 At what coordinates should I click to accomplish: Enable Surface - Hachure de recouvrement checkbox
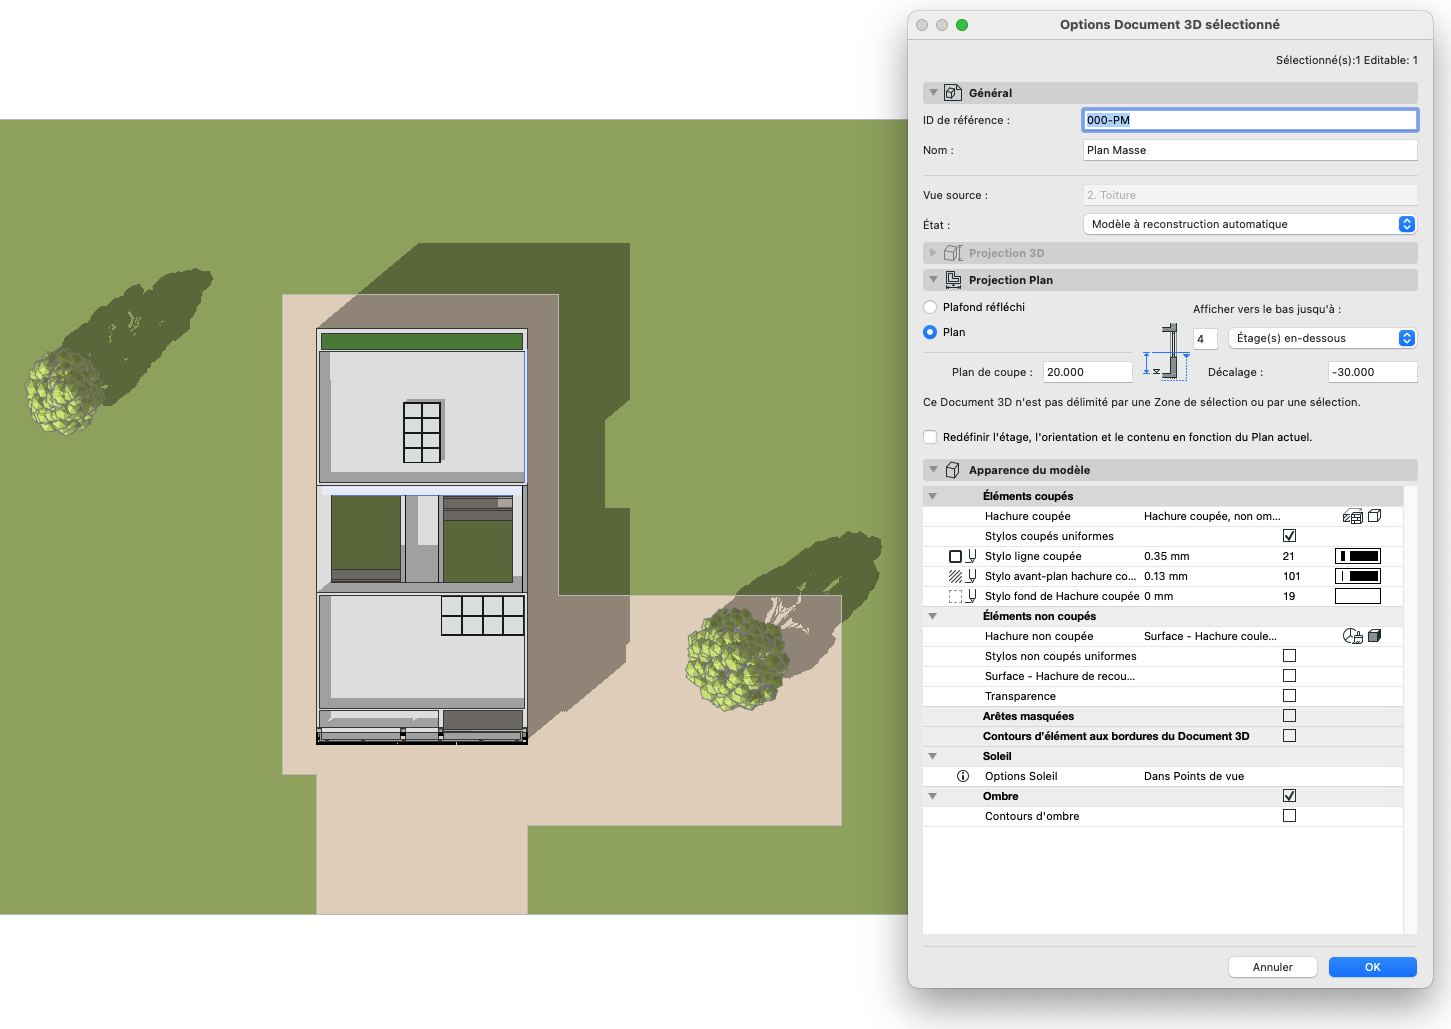point(1289,676)
